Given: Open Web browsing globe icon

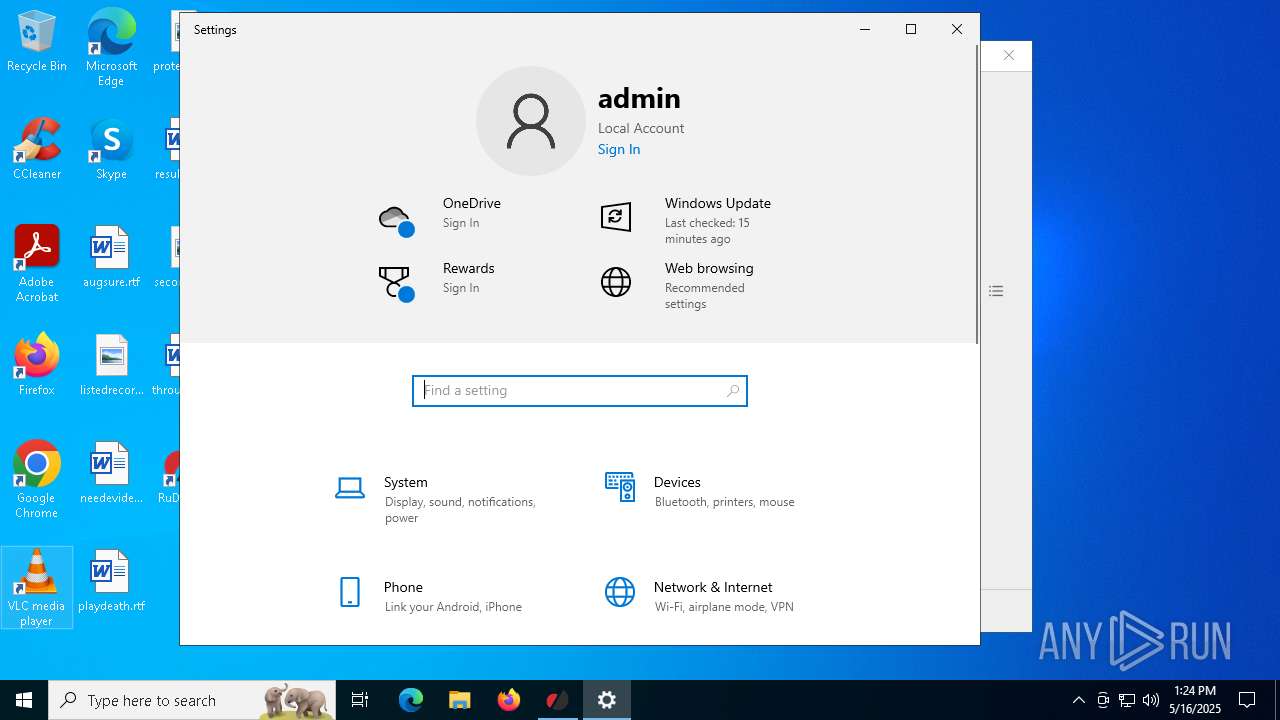Looking at the screenshot, I should coord(616,282).
